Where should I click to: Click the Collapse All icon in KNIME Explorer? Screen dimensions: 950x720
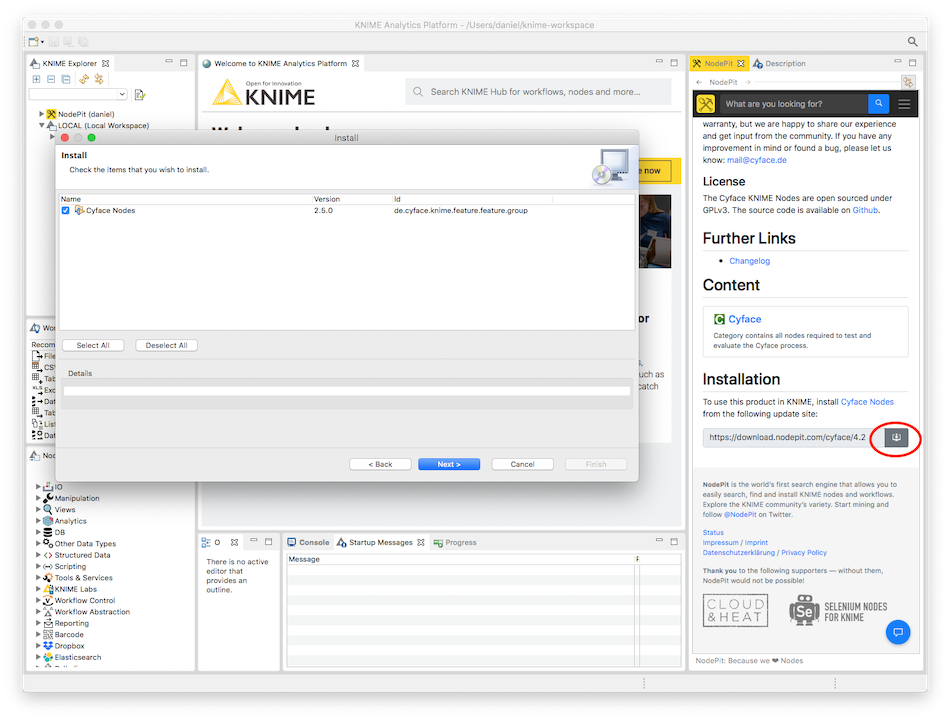(x=52, y=79)
